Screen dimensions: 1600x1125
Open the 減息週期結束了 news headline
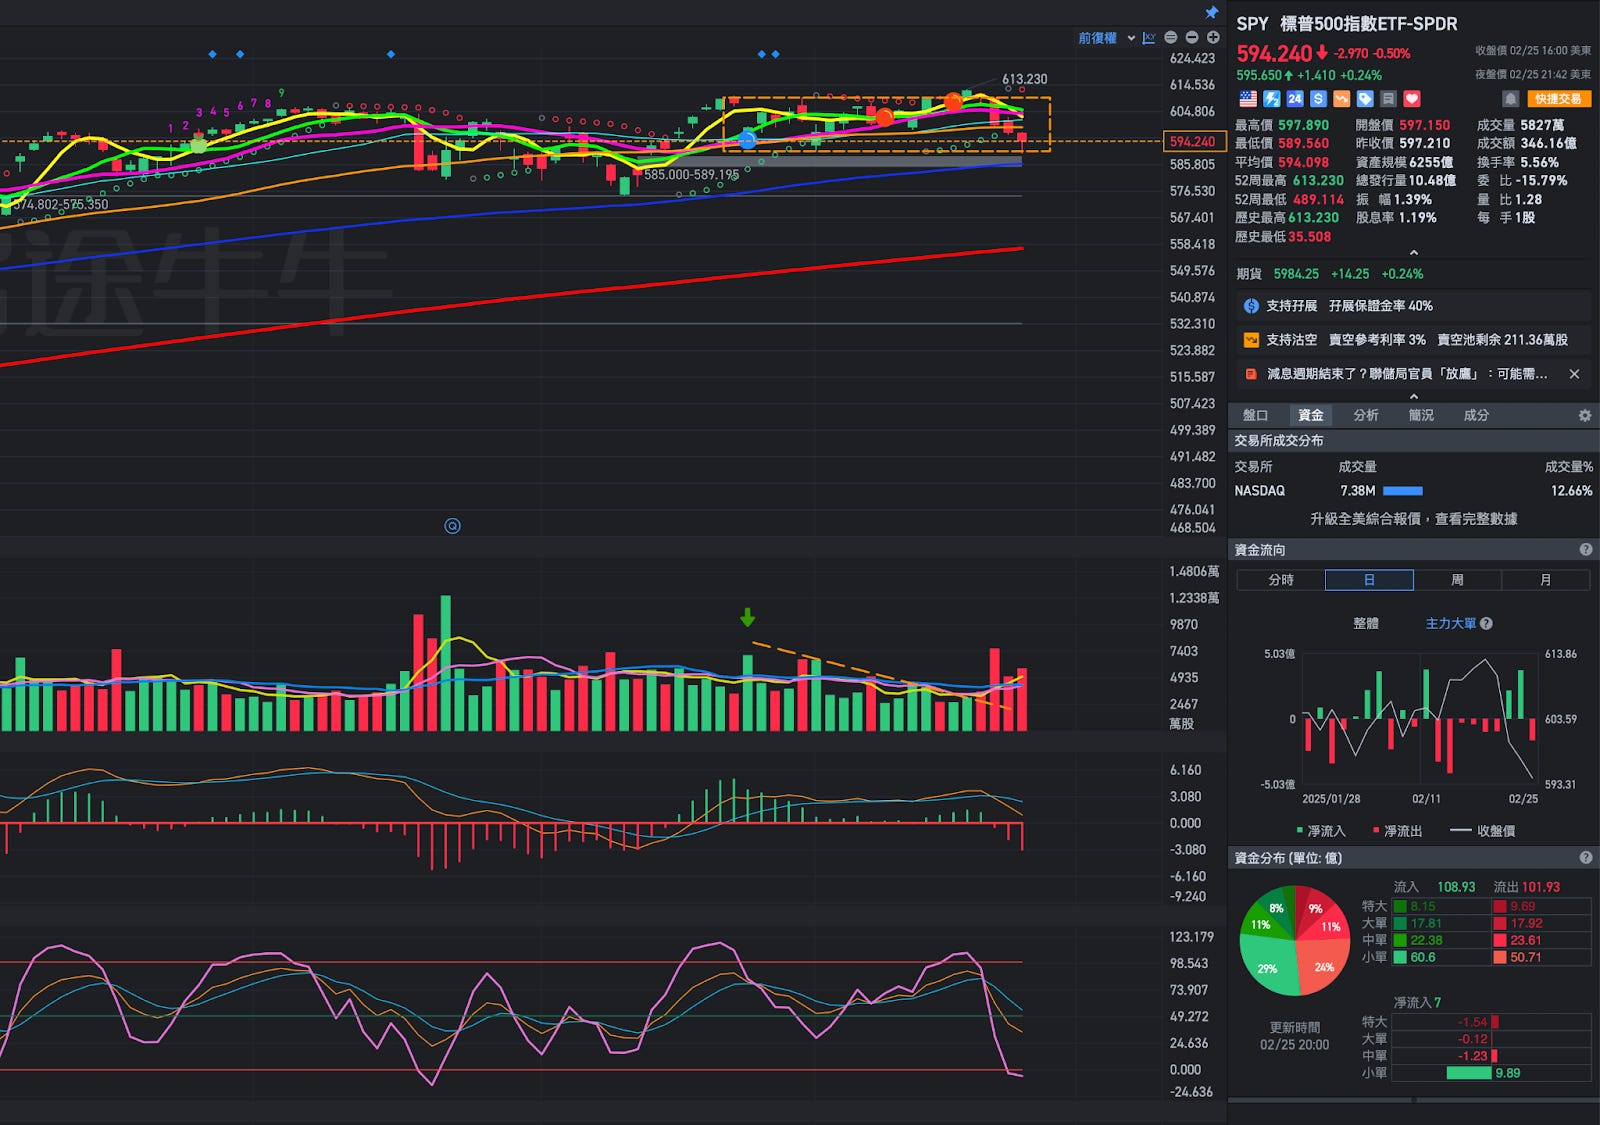pyautogui.click(x=1407, y=374)
